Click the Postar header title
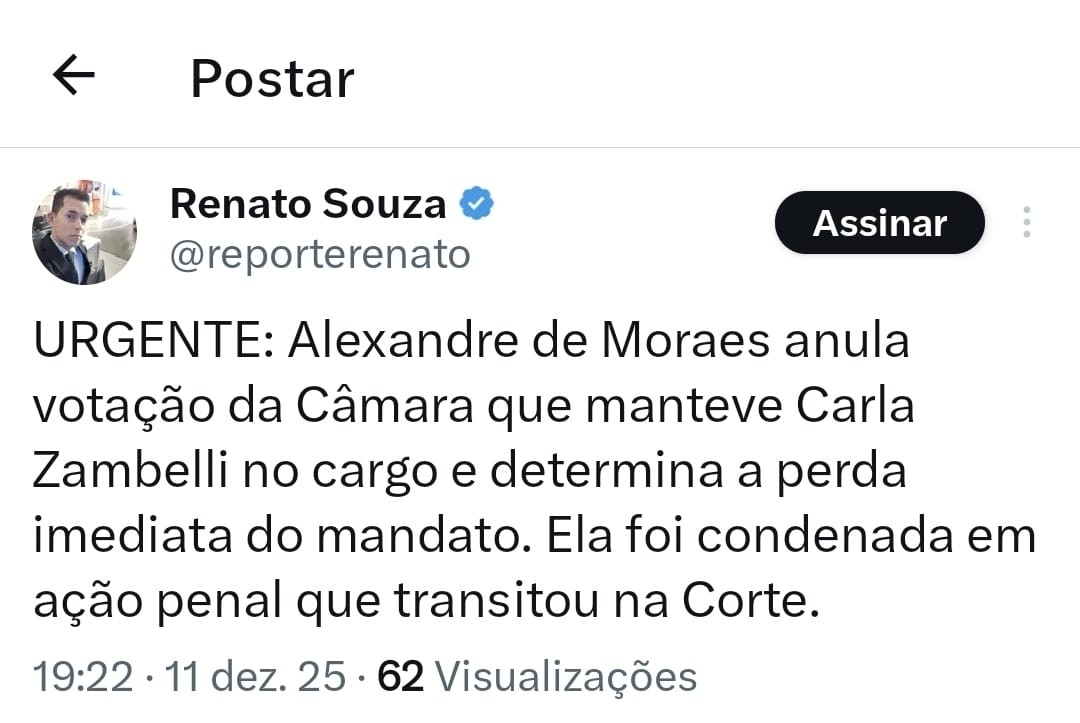Viewport: 1080px width, 723px height. click(272, 78)
